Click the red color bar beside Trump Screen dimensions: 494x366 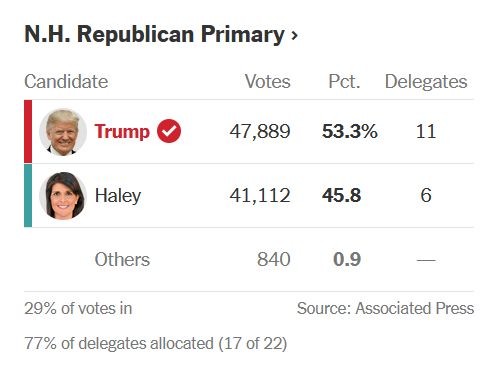(x=28, y=132)
